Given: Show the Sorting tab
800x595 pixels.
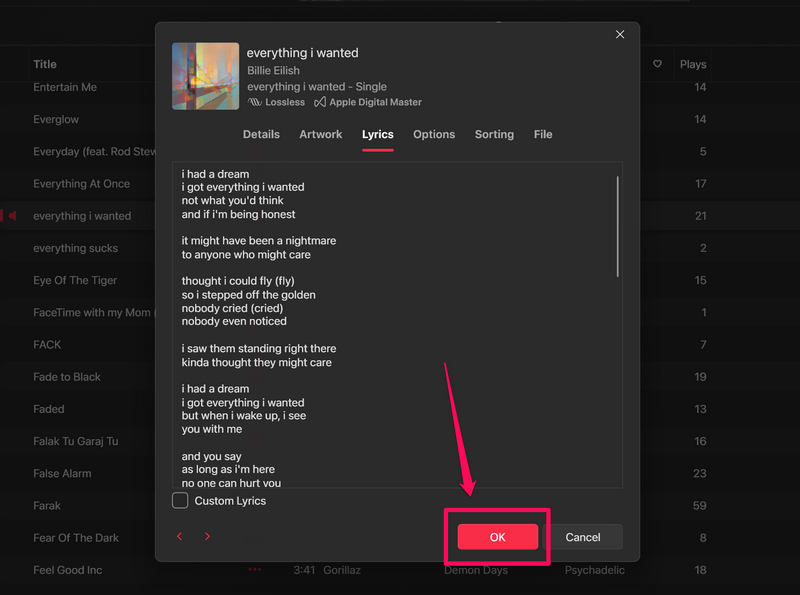Looking at the screenshot, I should coord(494,134).
